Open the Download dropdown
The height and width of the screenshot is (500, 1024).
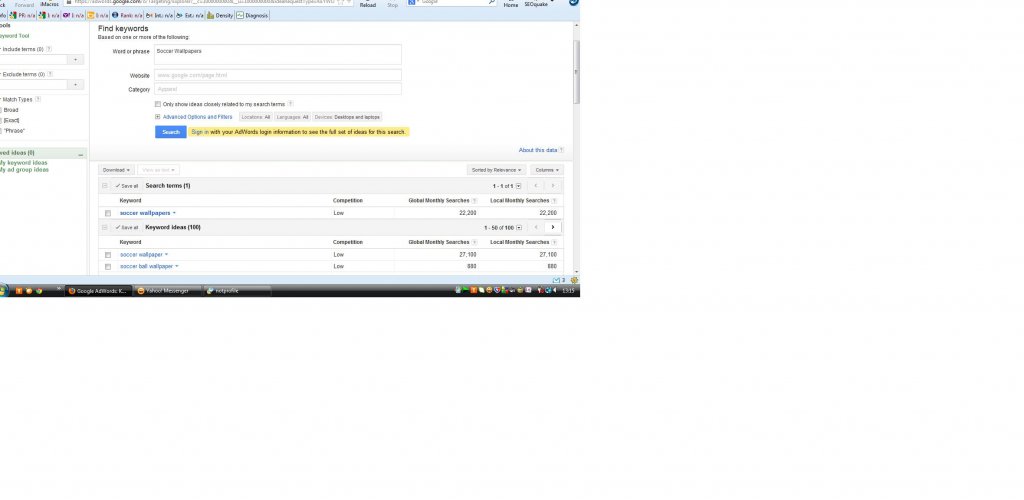coord(116,170)
